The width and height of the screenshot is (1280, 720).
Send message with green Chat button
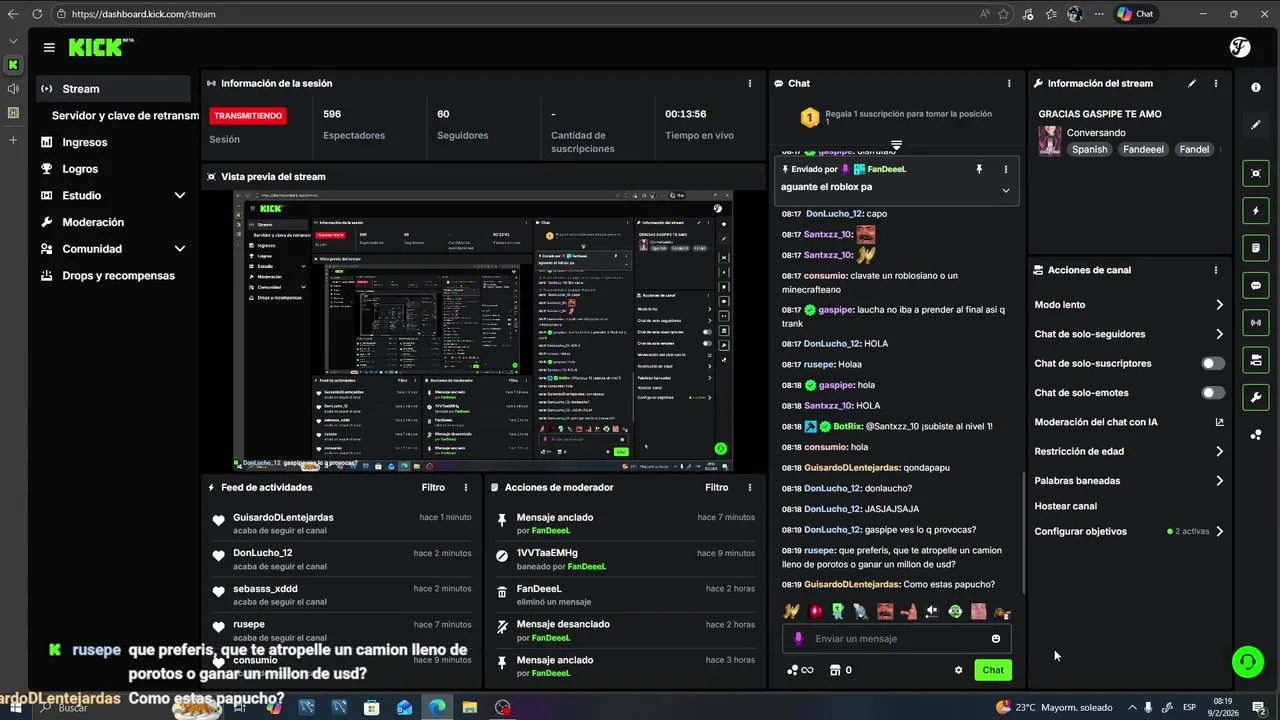[993, 670]
